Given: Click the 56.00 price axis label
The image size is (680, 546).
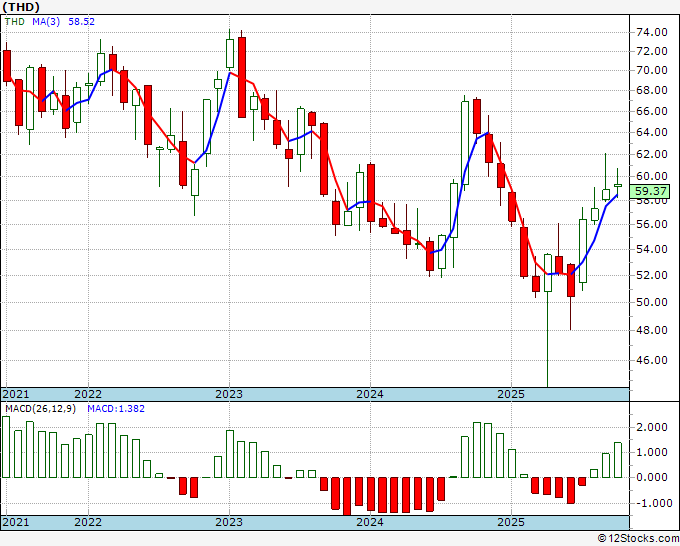Looking at the screenshot, I should pyautogui.click(x=652, y=224).
